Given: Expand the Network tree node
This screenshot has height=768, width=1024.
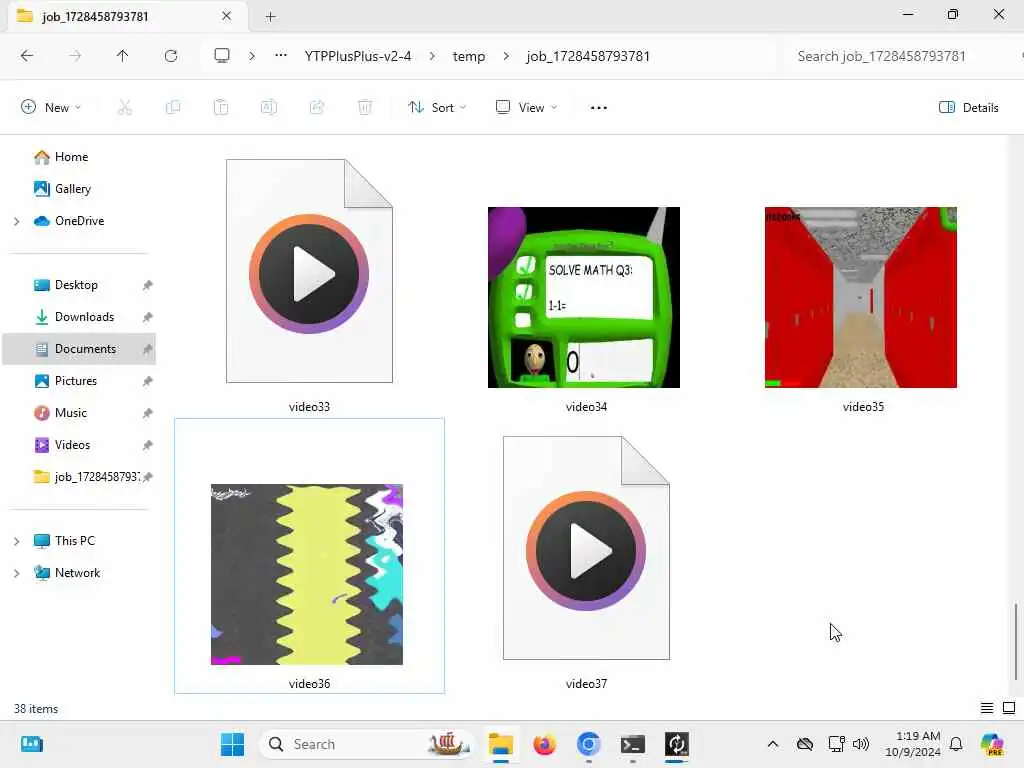Looking at the screenshot, I should (x=17, y=573).
